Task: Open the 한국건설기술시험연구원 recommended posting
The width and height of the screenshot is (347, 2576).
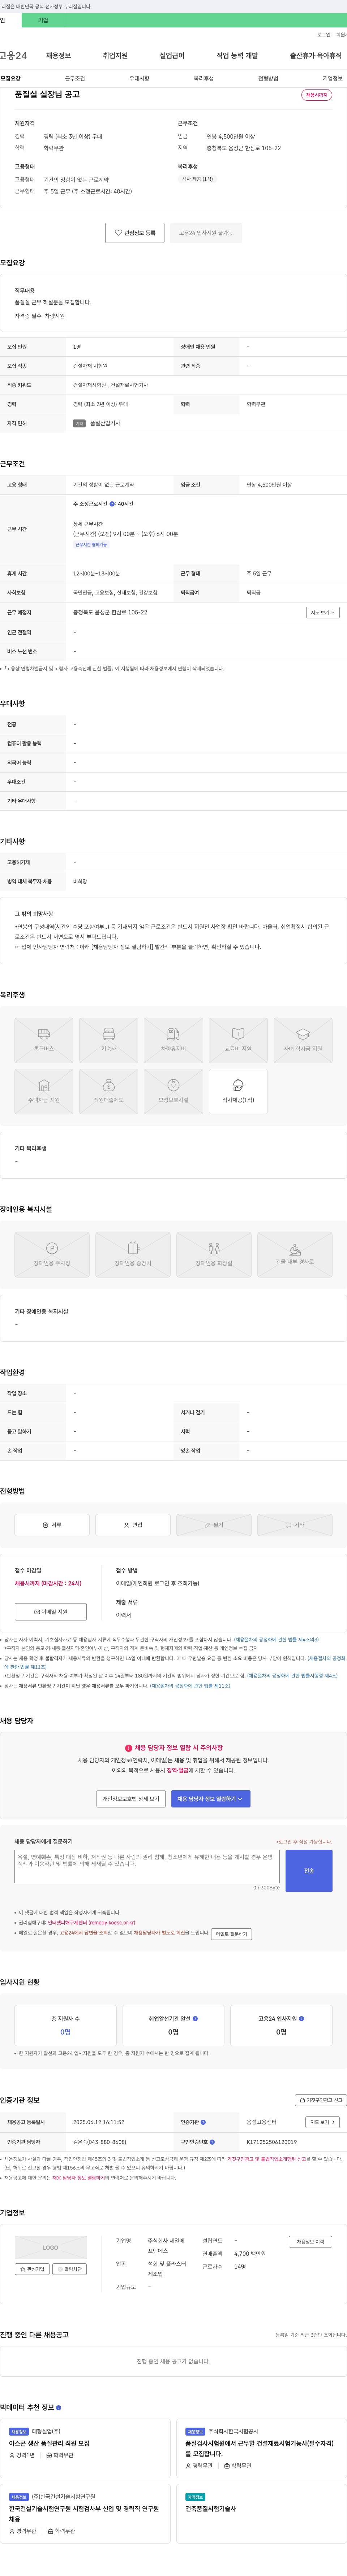Action: [x=84, y=2514]
